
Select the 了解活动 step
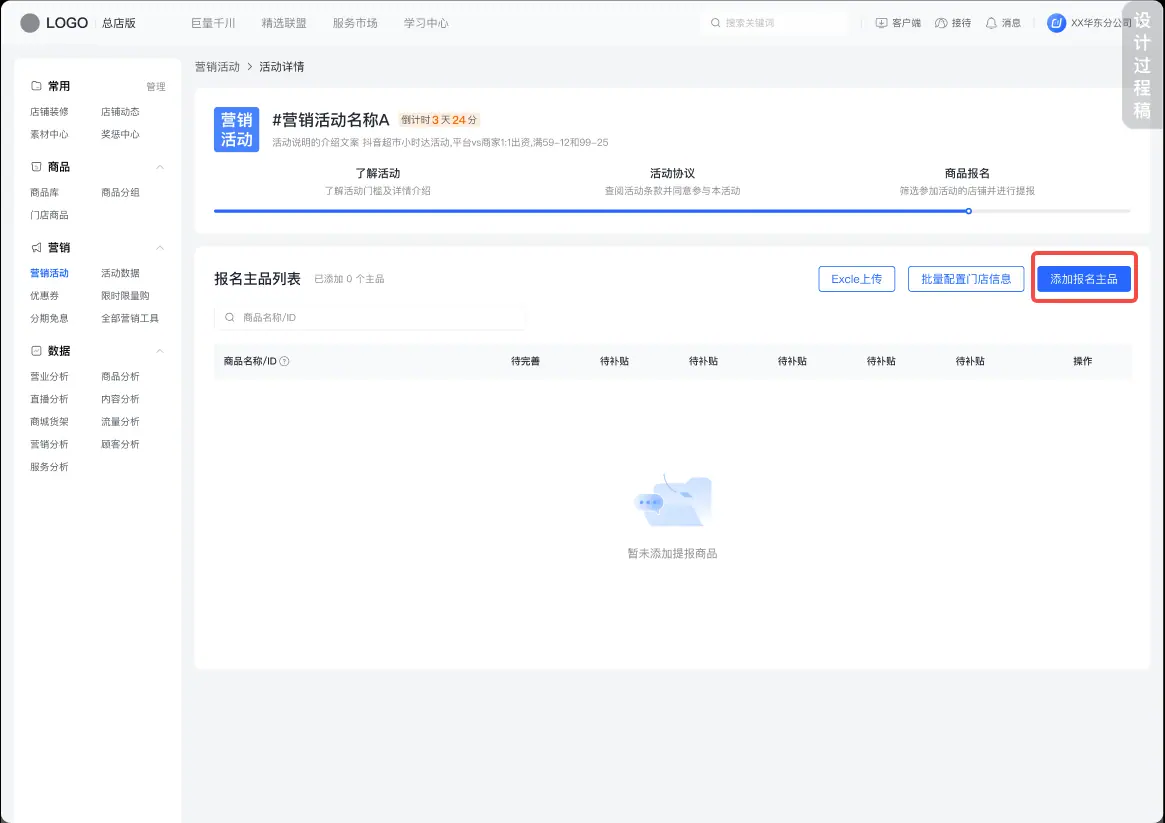[377, 173]
